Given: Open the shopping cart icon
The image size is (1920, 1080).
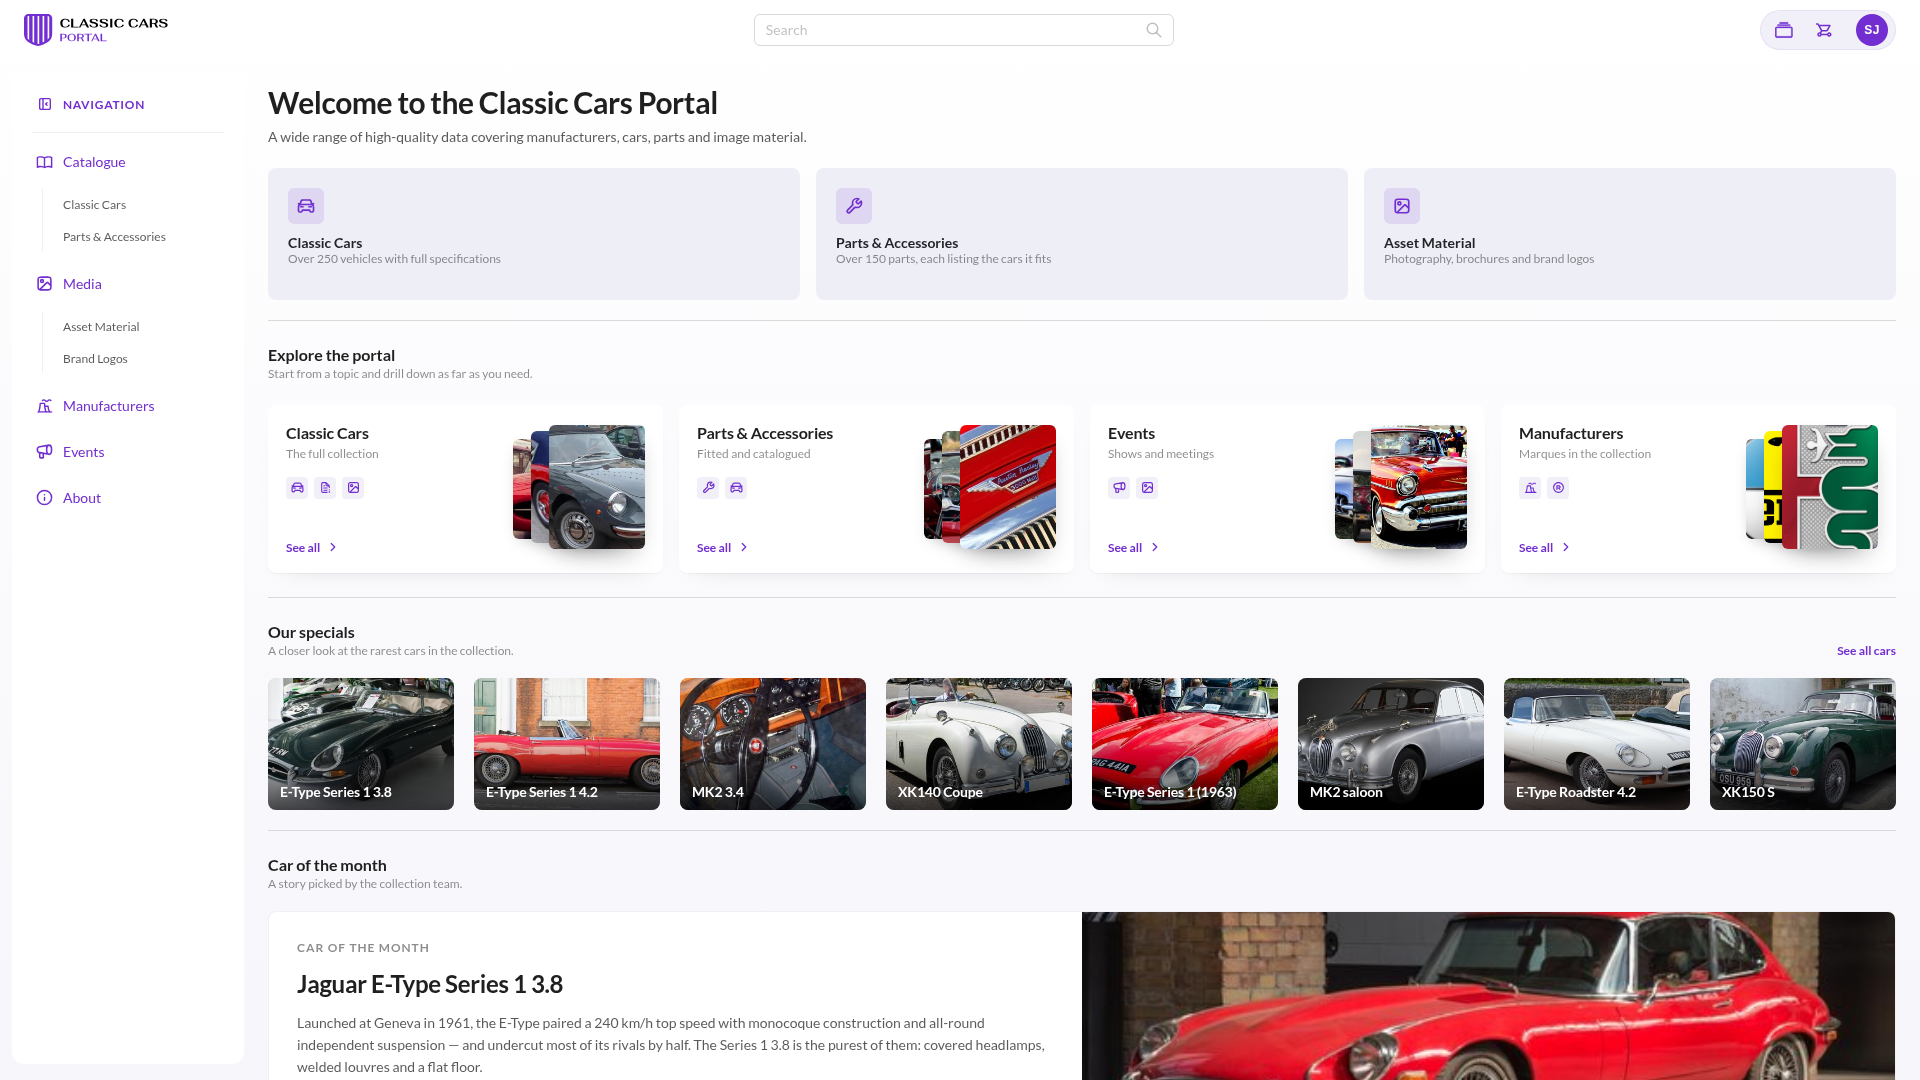Looking at the screenshot, I should pos(1824,30).
